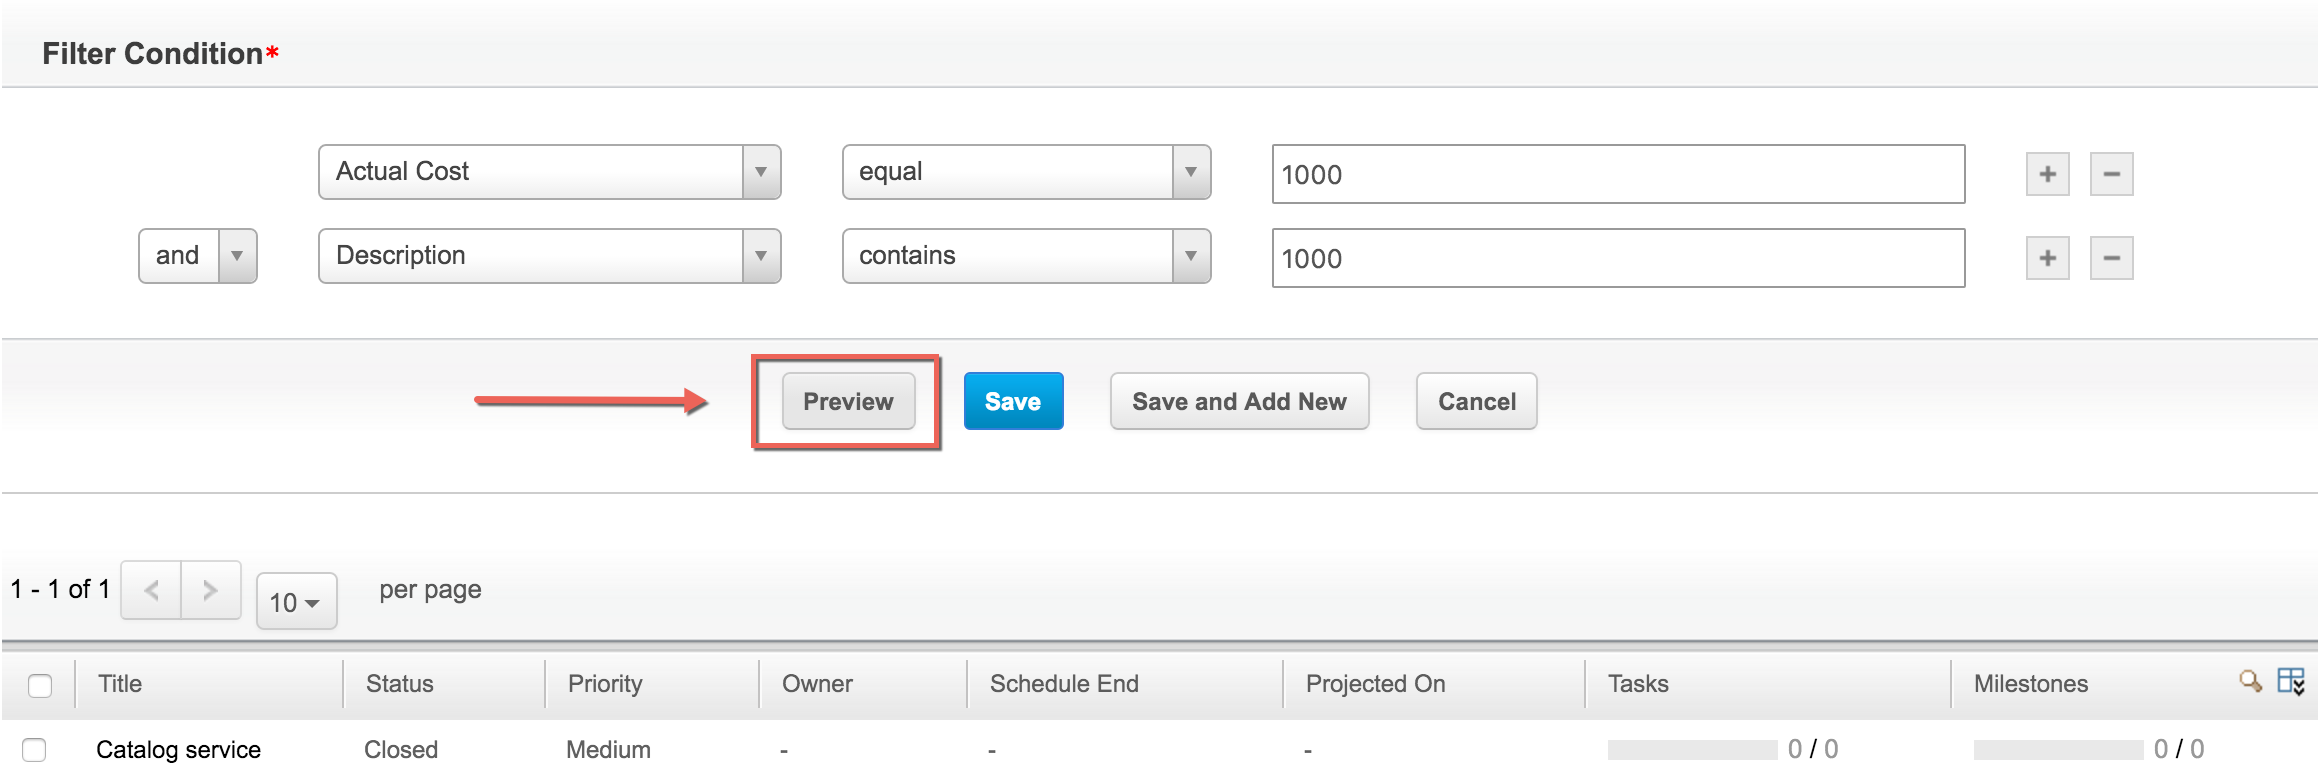The image size is (2318, 776).
Task: Go to the next results page
Action: (x=210, y=590)
